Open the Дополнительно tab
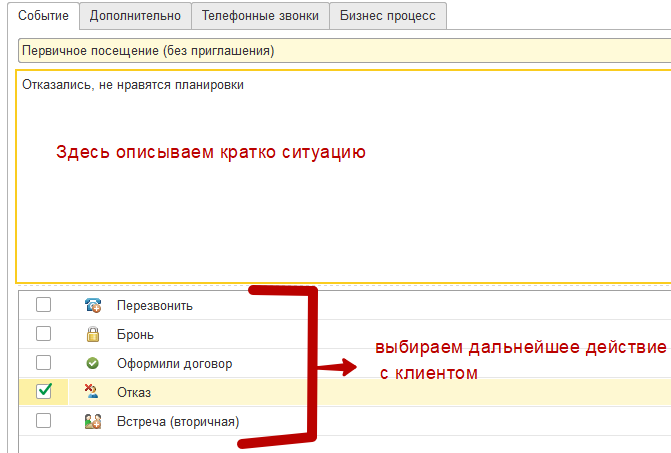The image size is (671, 453). (x=135, y=15)
